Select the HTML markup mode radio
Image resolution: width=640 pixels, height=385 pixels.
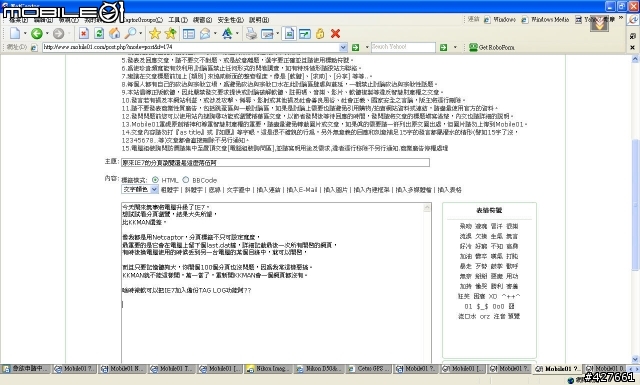(156, 180)
